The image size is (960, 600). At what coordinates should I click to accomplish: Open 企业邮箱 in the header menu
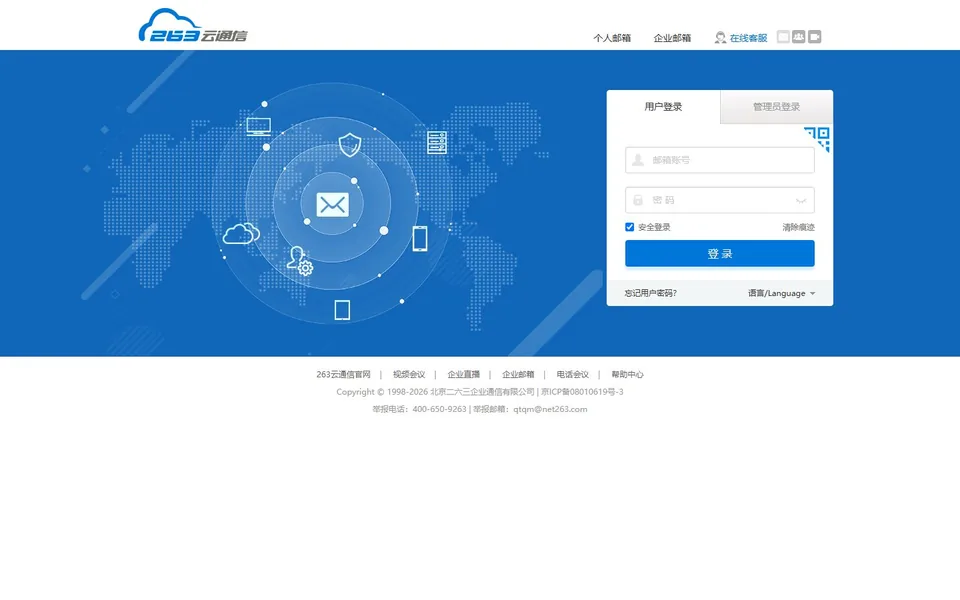672,38
